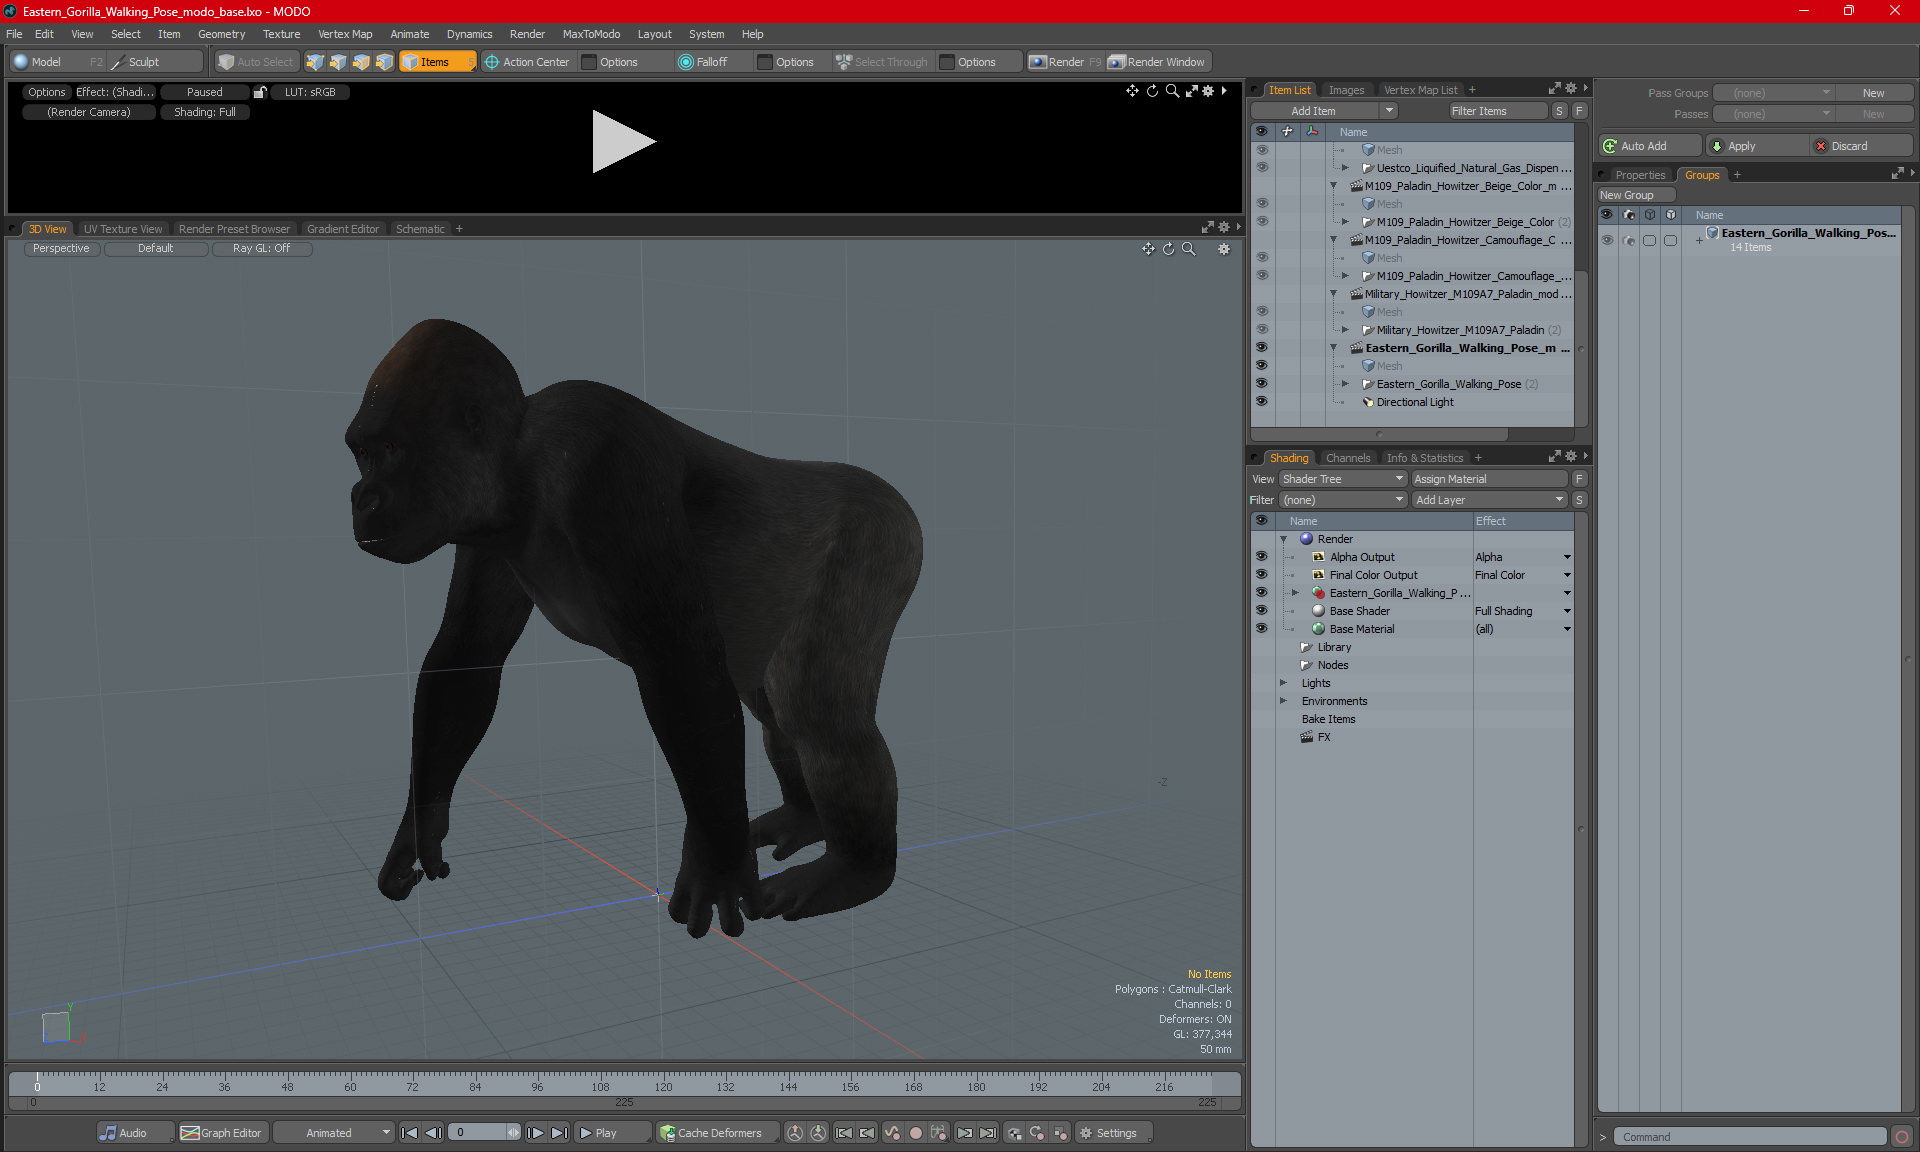Click the Command input field
The image size is (1920, 1152).
(1750, 1137)
